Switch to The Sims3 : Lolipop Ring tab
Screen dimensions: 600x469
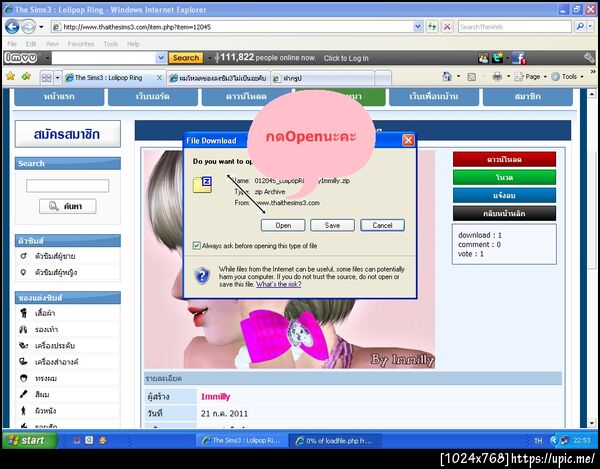click(x=108, y=78)
